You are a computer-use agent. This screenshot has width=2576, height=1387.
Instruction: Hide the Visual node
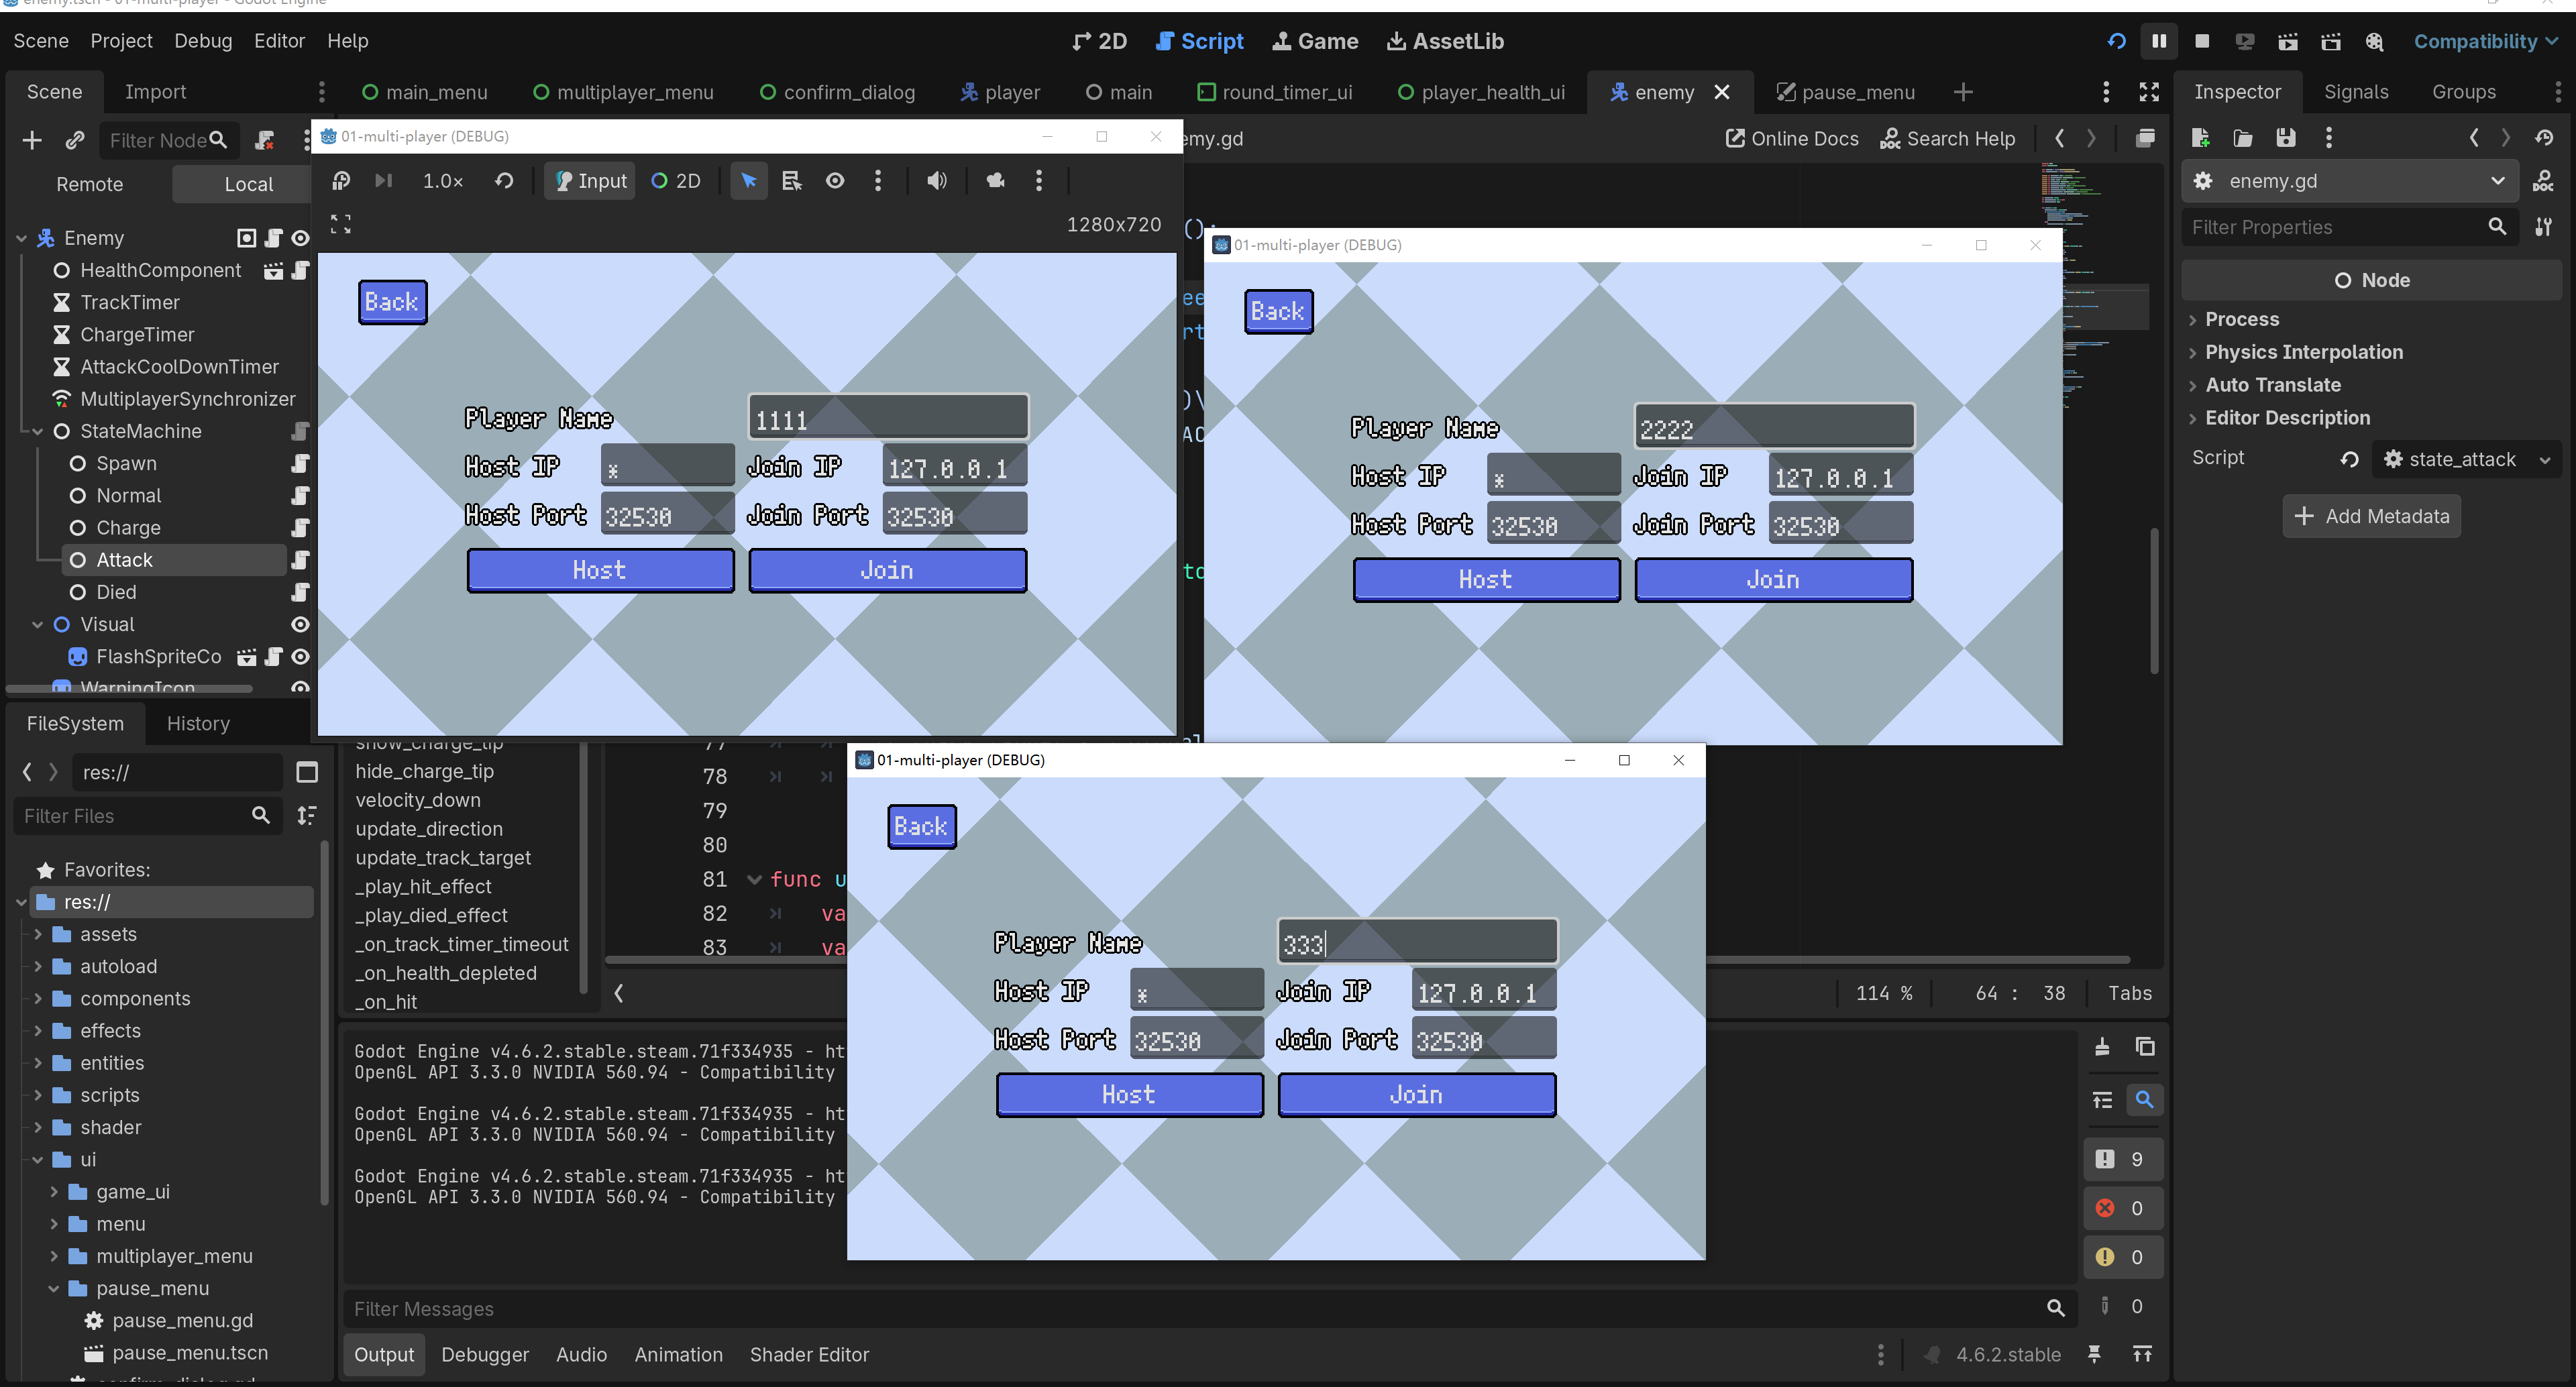[300, 624]
